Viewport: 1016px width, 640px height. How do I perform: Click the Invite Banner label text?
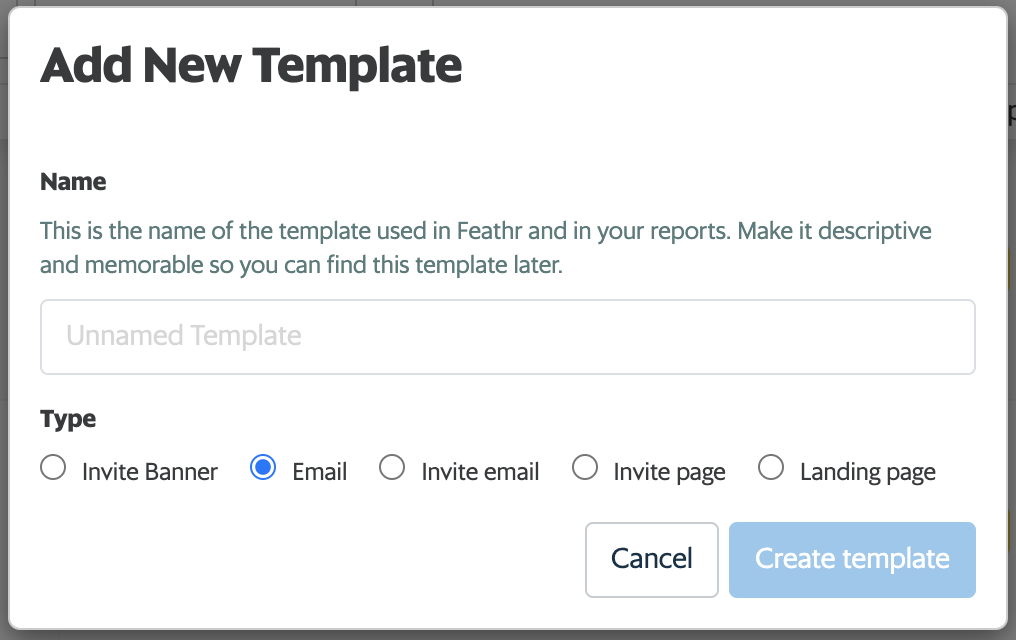pos(150,472)
